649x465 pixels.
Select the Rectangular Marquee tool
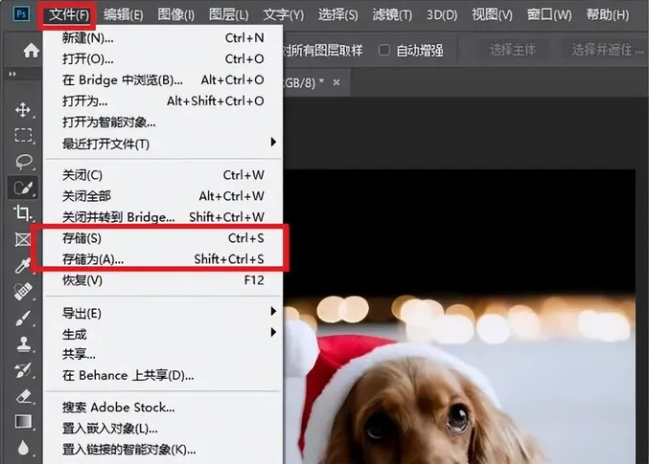pyautogui.click(x=23, y=135)
